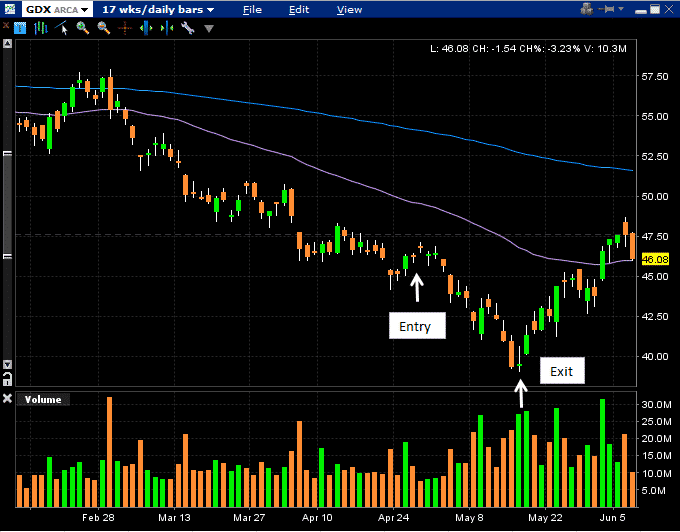The image size is (680, 532).
Task: Click the yellow 46.08 last price tag
Action: click(654, 259)
